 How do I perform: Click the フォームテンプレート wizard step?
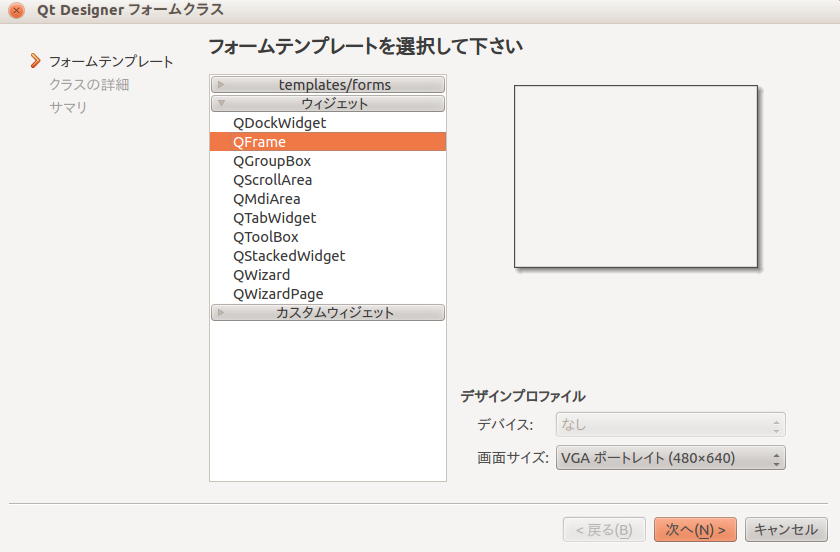111,62
